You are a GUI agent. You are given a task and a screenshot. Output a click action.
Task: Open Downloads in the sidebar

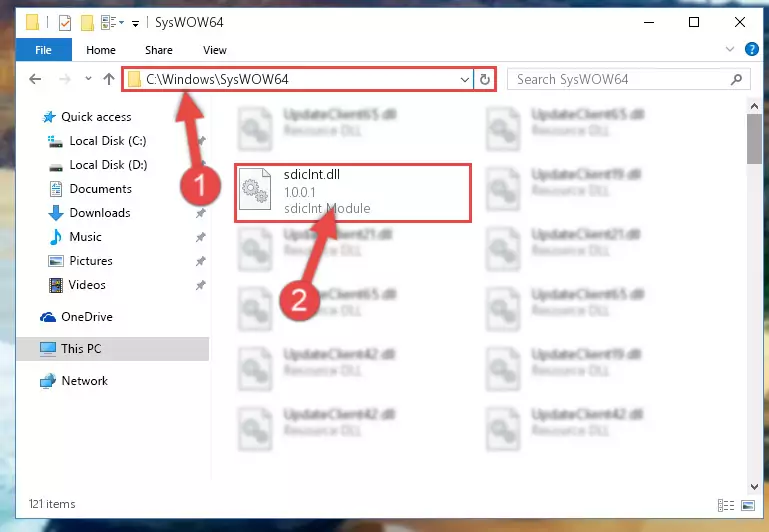coord(100,213)
